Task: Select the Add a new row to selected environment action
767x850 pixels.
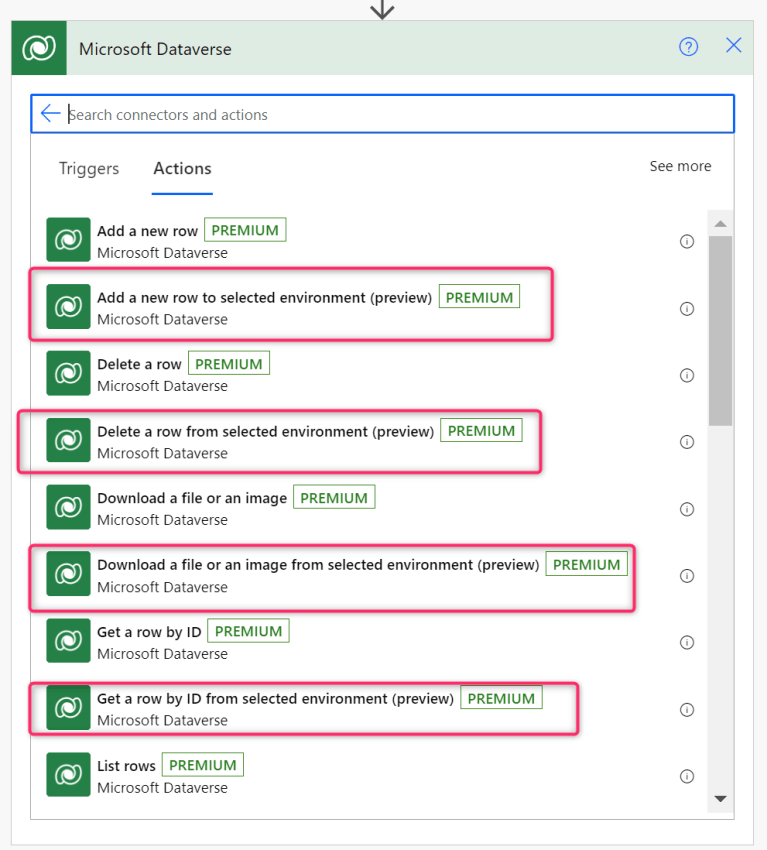Action: coord(300,306)
